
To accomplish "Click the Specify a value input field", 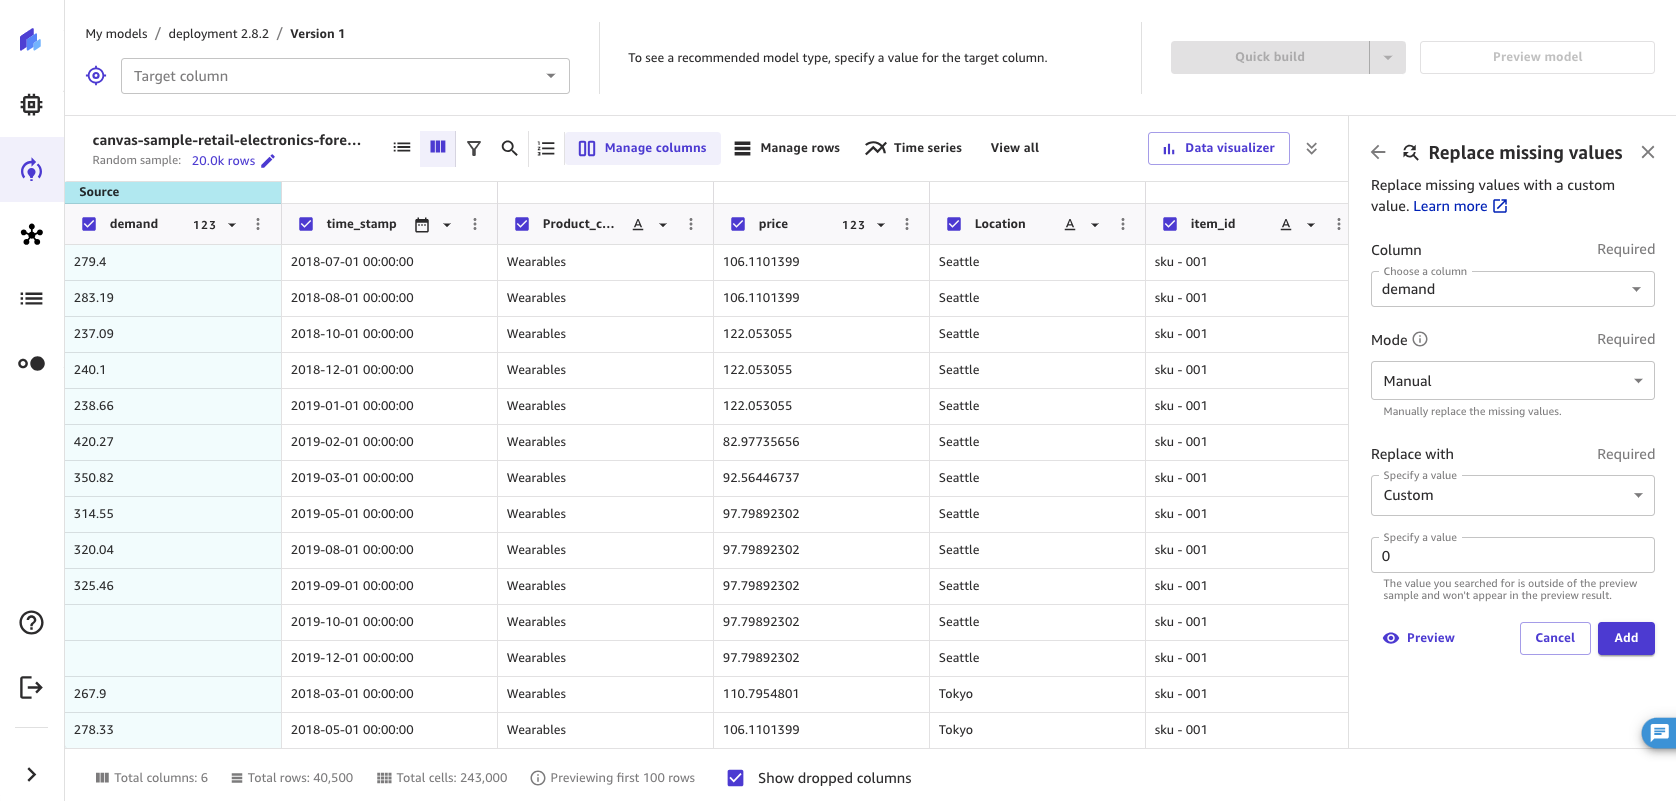I will click(1512, 556).
